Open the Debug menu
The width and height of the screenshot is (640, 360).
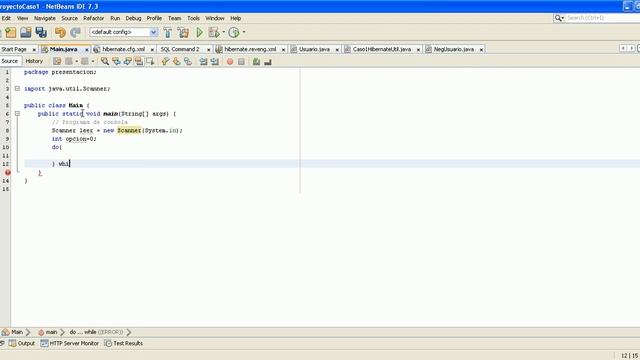(133, 18)
